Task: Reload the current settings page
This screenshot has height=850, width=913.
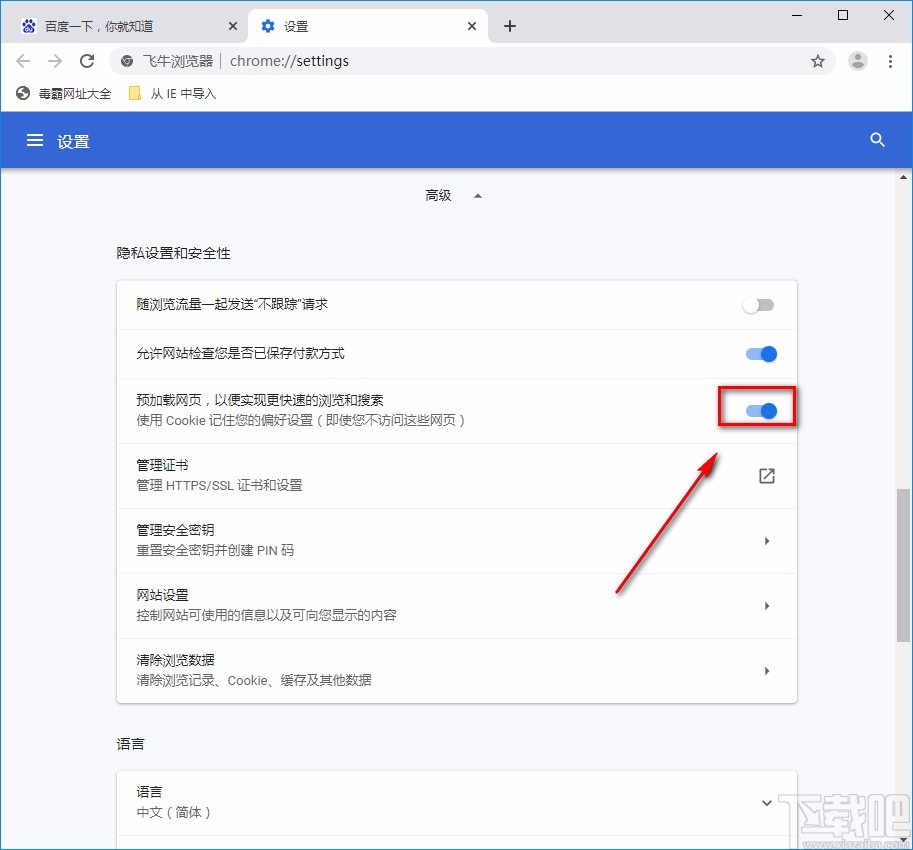Action: pyautogui.click(x=87, y=60)
